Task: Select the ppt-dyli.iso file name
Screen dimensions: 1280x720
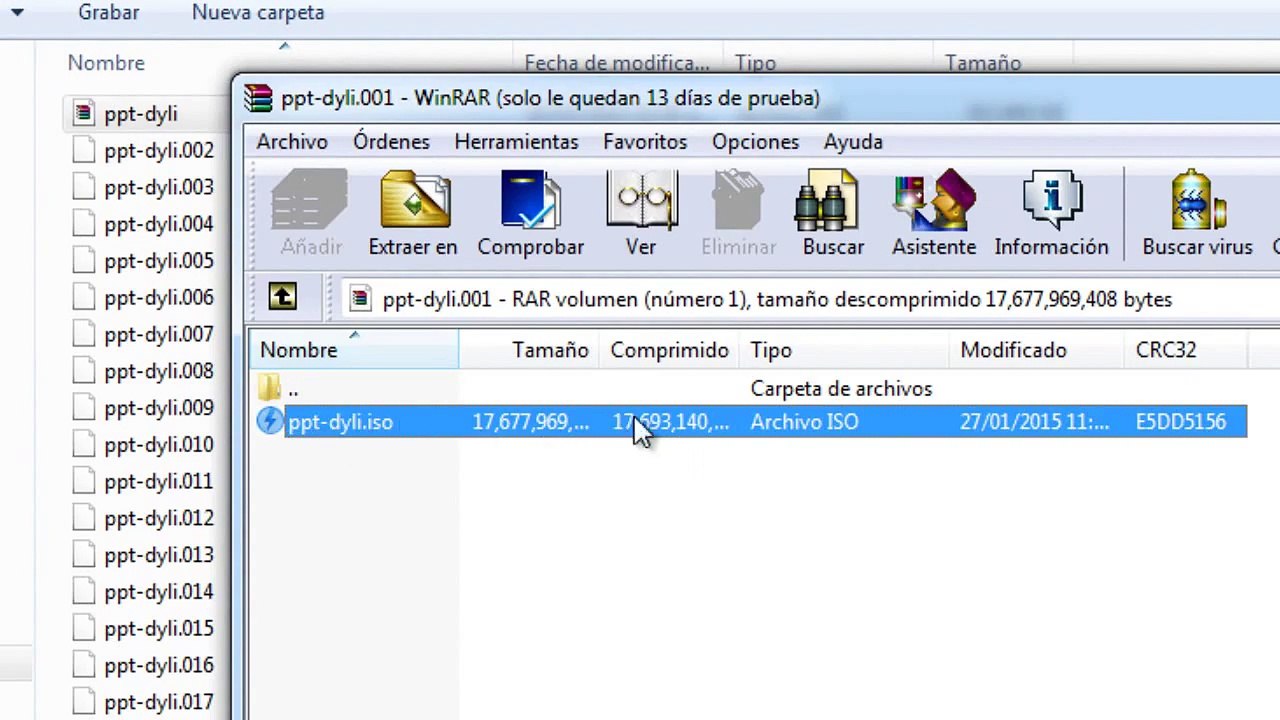Action: point(340,422)
